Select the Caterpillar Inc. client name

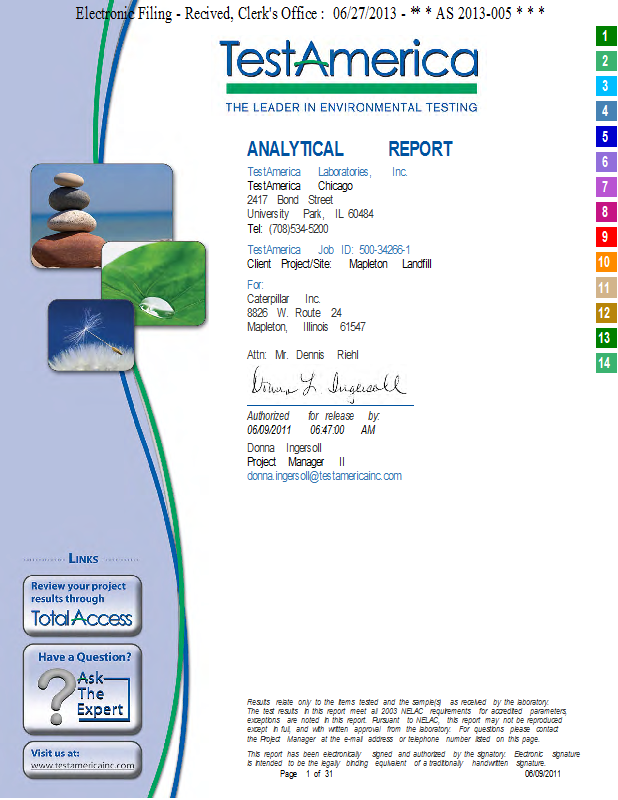pyautogui.click(x=283, y=299)
